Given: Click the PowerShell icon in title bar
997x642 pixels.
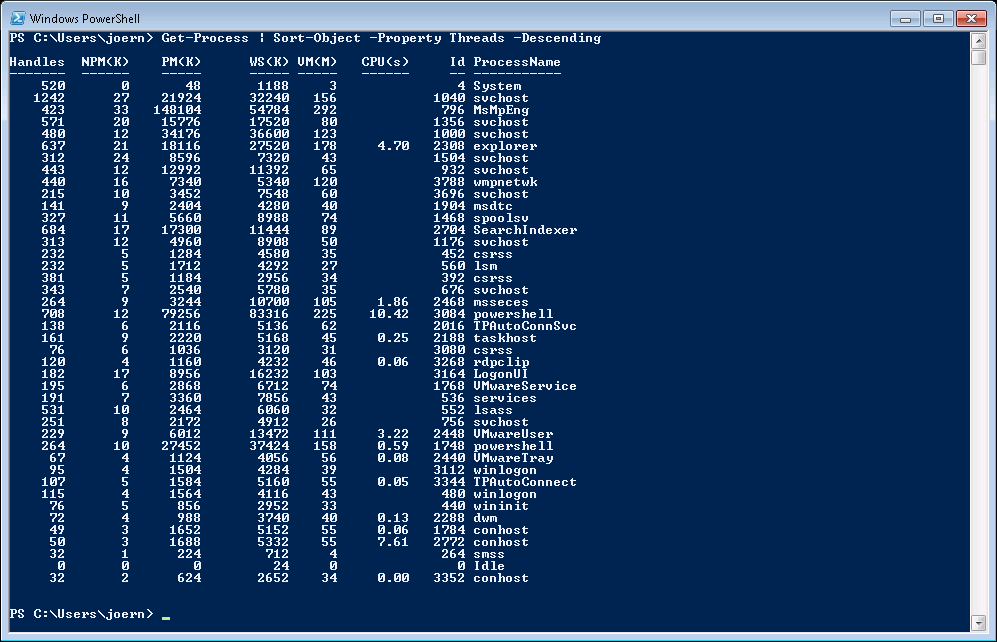Looking at the screenshot, I should [18, 18].
